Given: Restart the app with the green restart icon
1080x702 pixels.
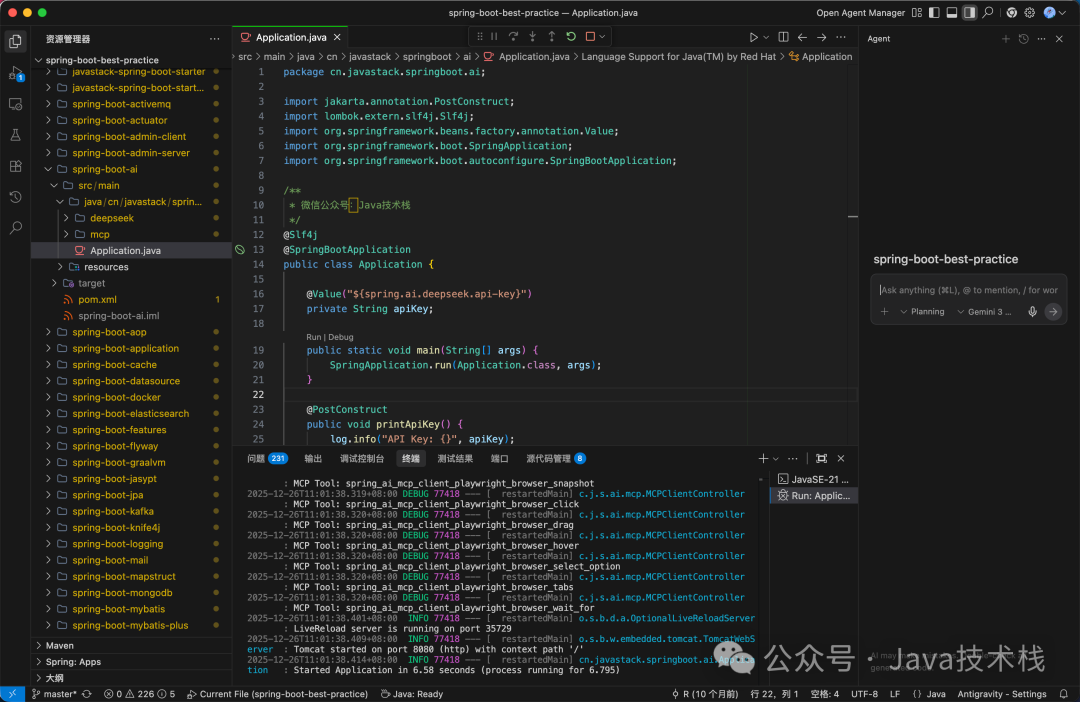Looking at the screenshot, I should click(x=571, y=36).
